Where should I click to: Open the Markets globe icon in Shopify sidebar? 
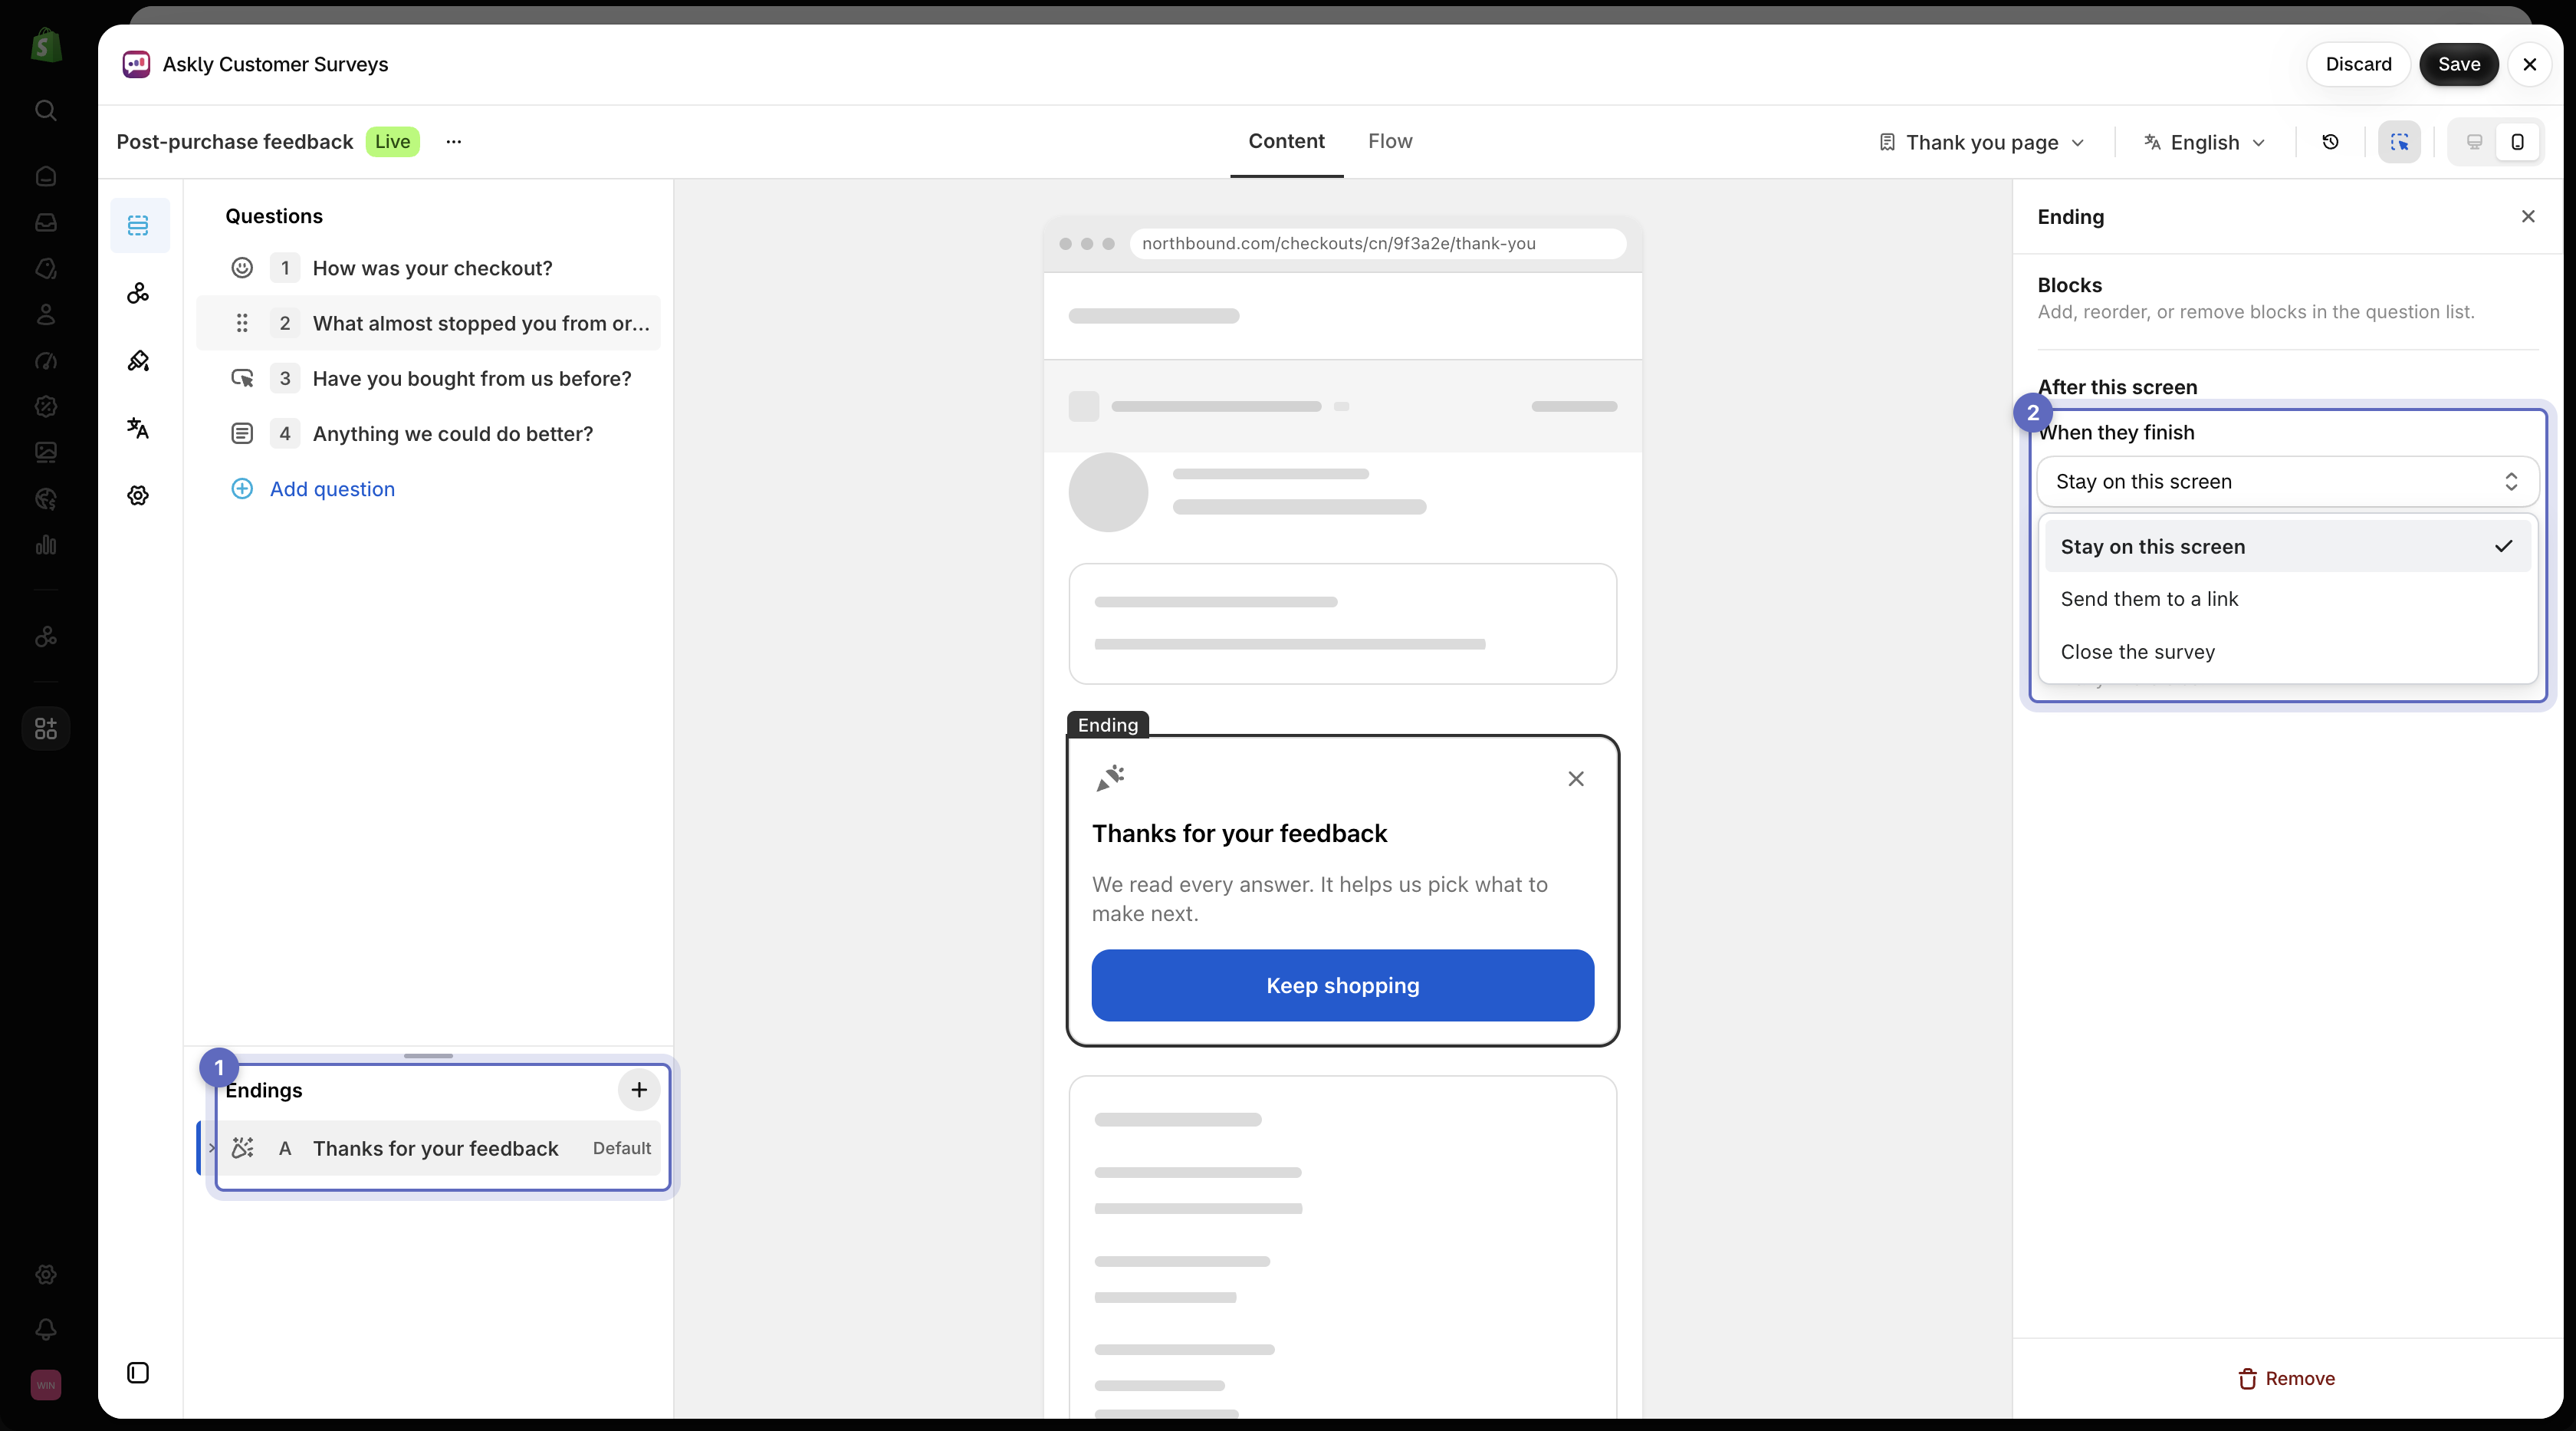(x=46, y=499)
